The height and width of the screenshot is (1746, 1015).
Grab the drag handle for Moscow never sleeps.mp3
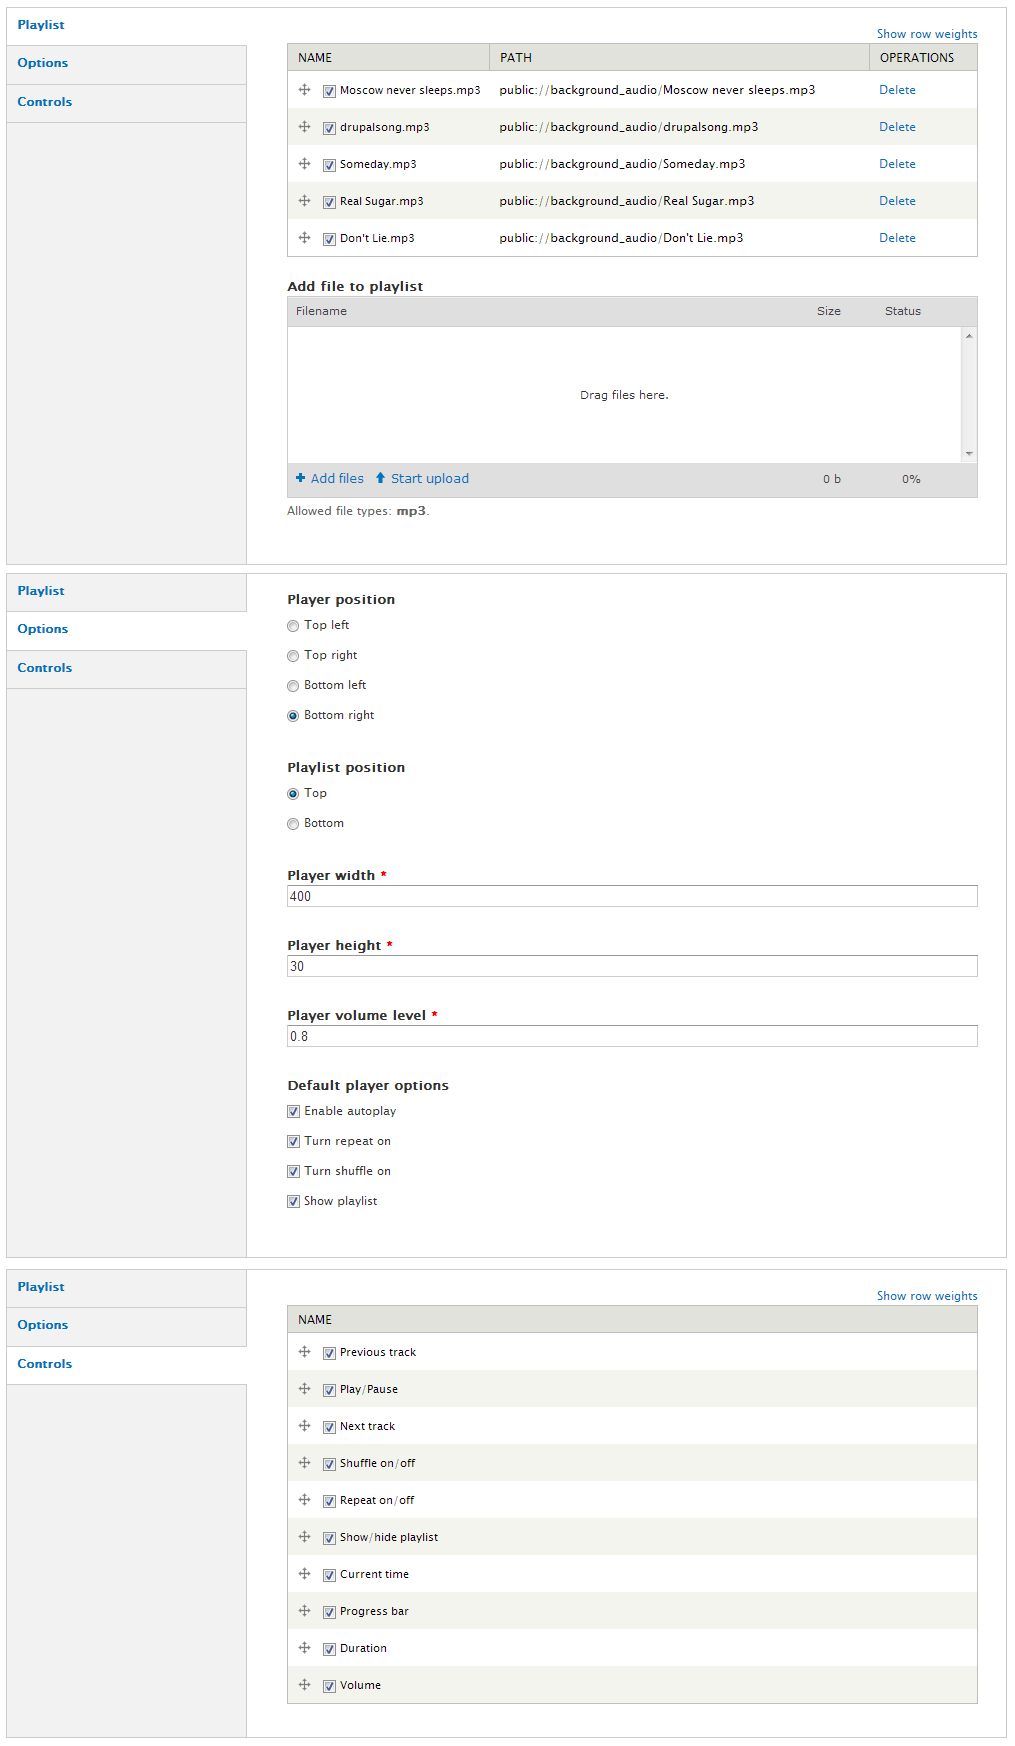pyautogui.click(x=304, y=90)
